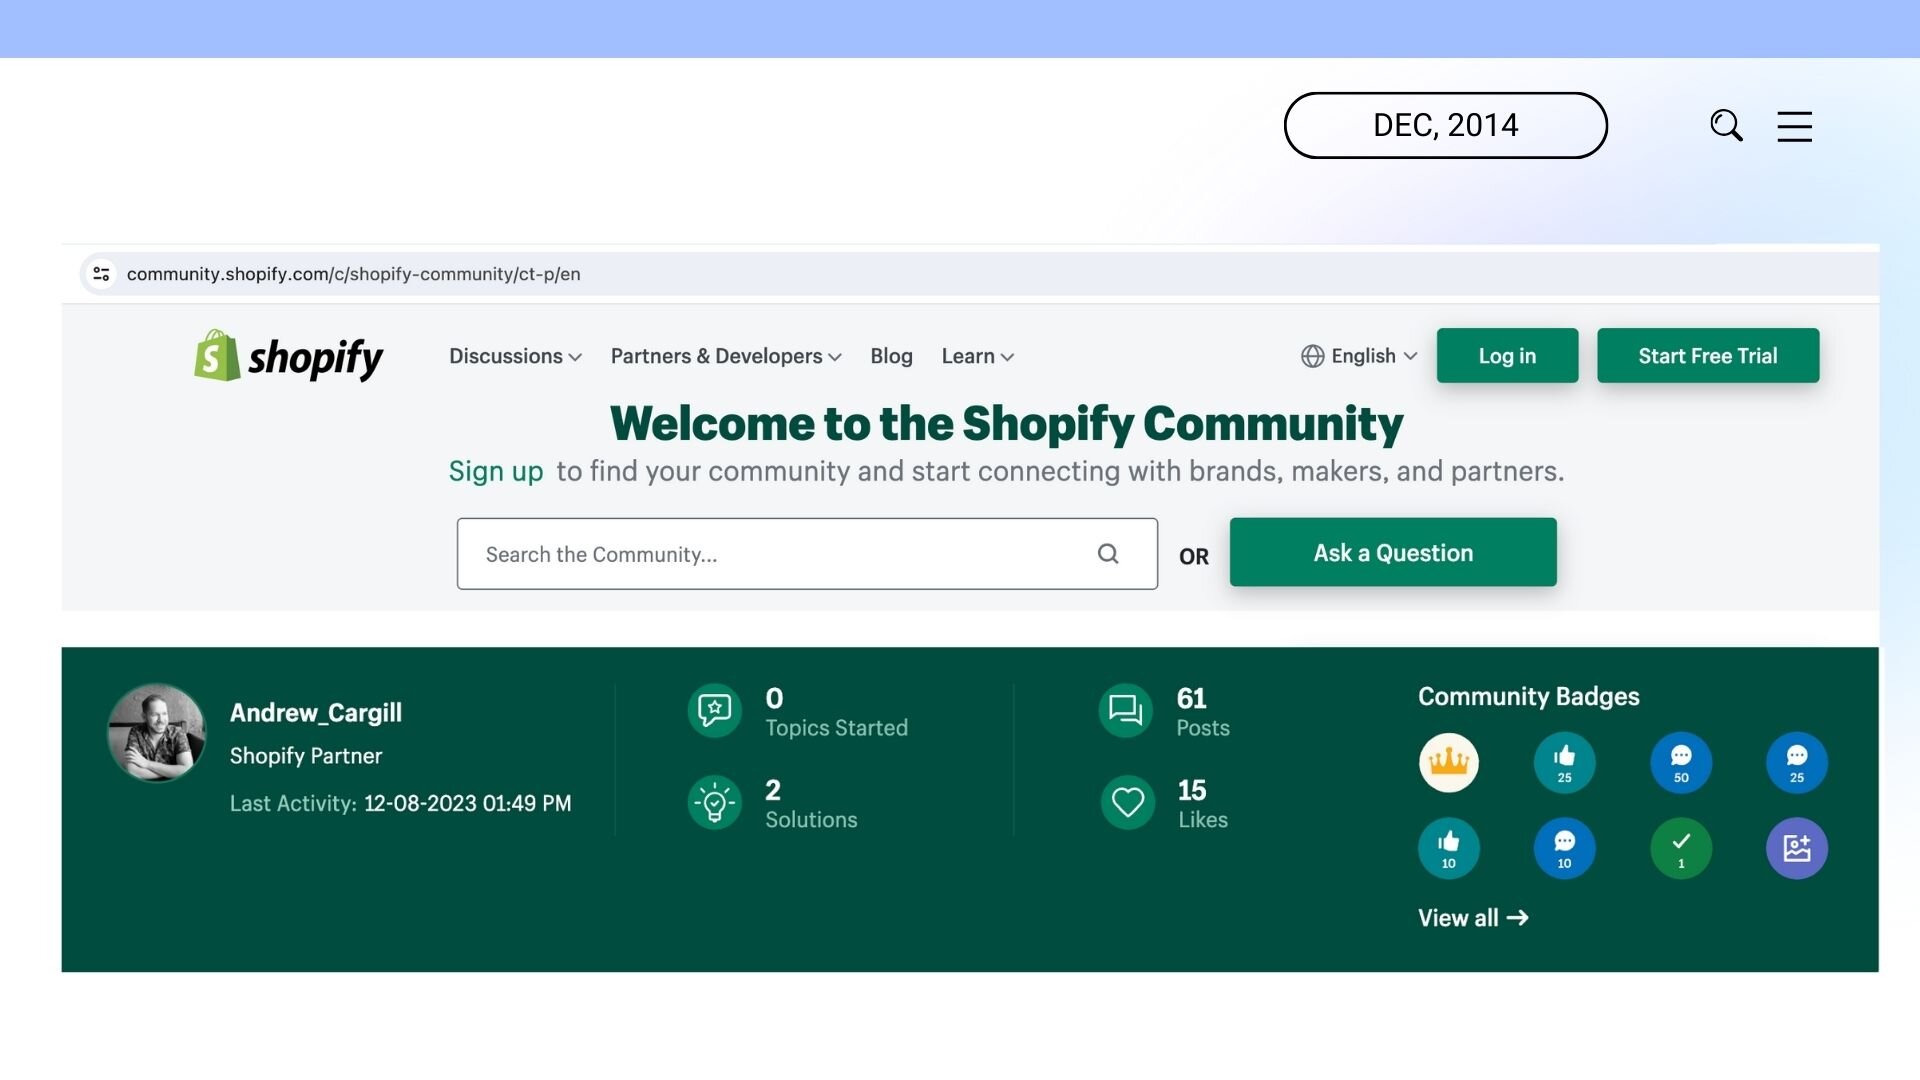Image resolution: width=1920 pixels, height=1080 pixels.
Task: Expand Partners & Developers dropdown
Action: point(726,357)
